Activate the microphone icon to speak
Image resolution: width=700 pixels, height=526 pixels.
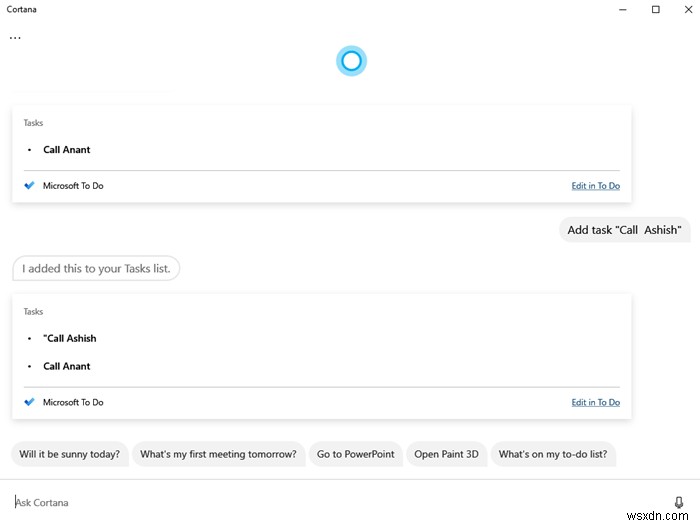[679, 502]
